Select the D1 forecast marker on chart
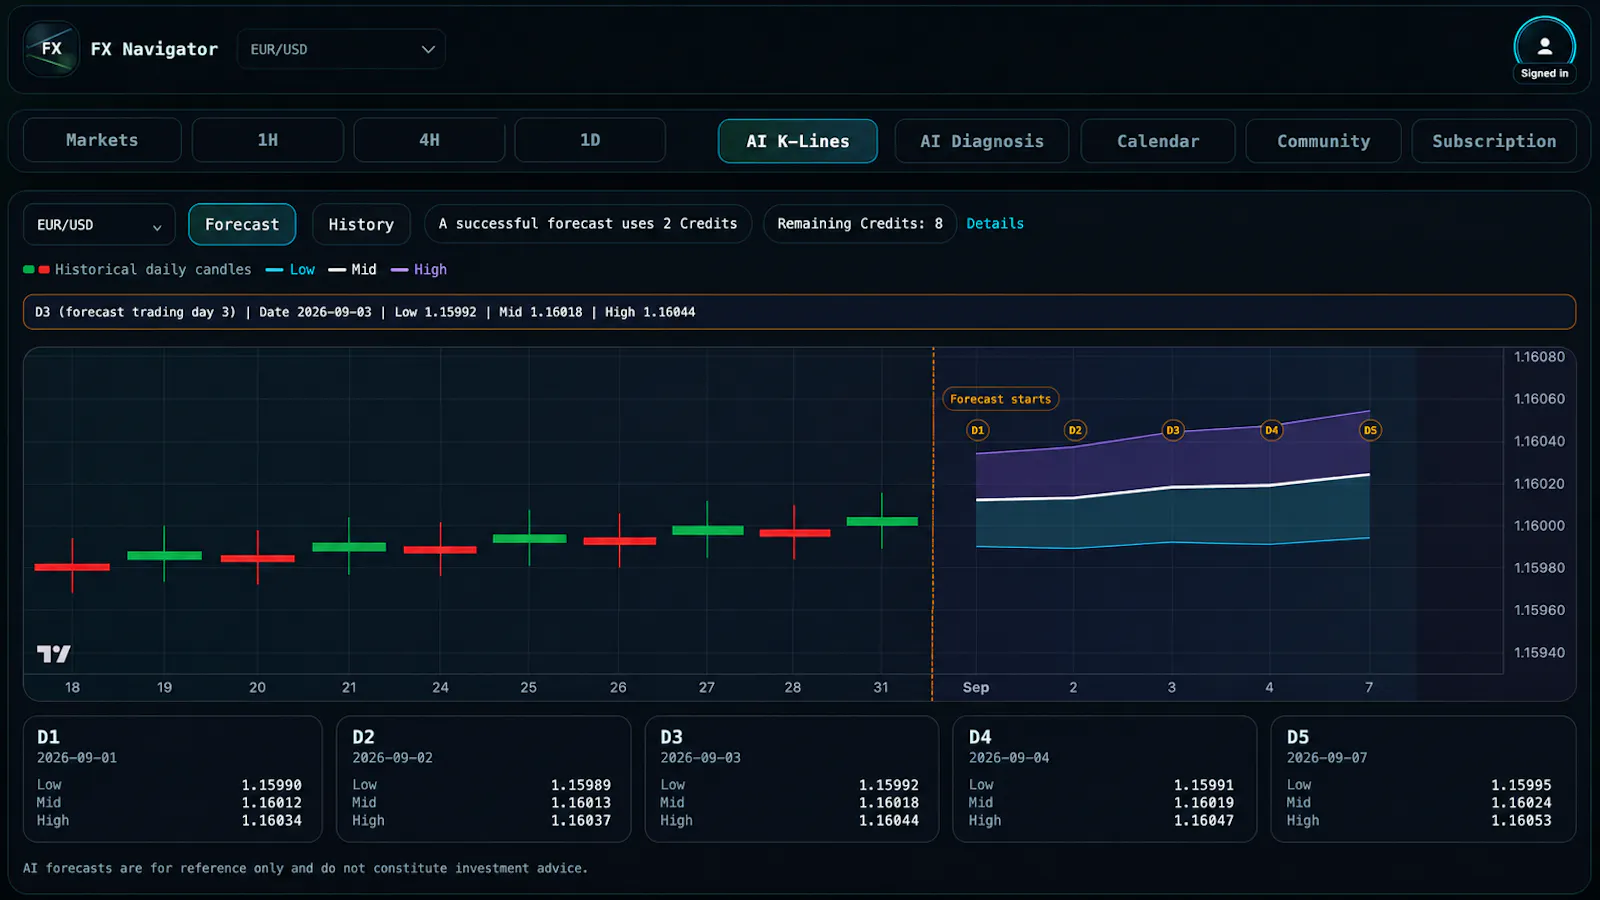The height and width of the screenshot is (900, 1600). (x=977, y=430)
